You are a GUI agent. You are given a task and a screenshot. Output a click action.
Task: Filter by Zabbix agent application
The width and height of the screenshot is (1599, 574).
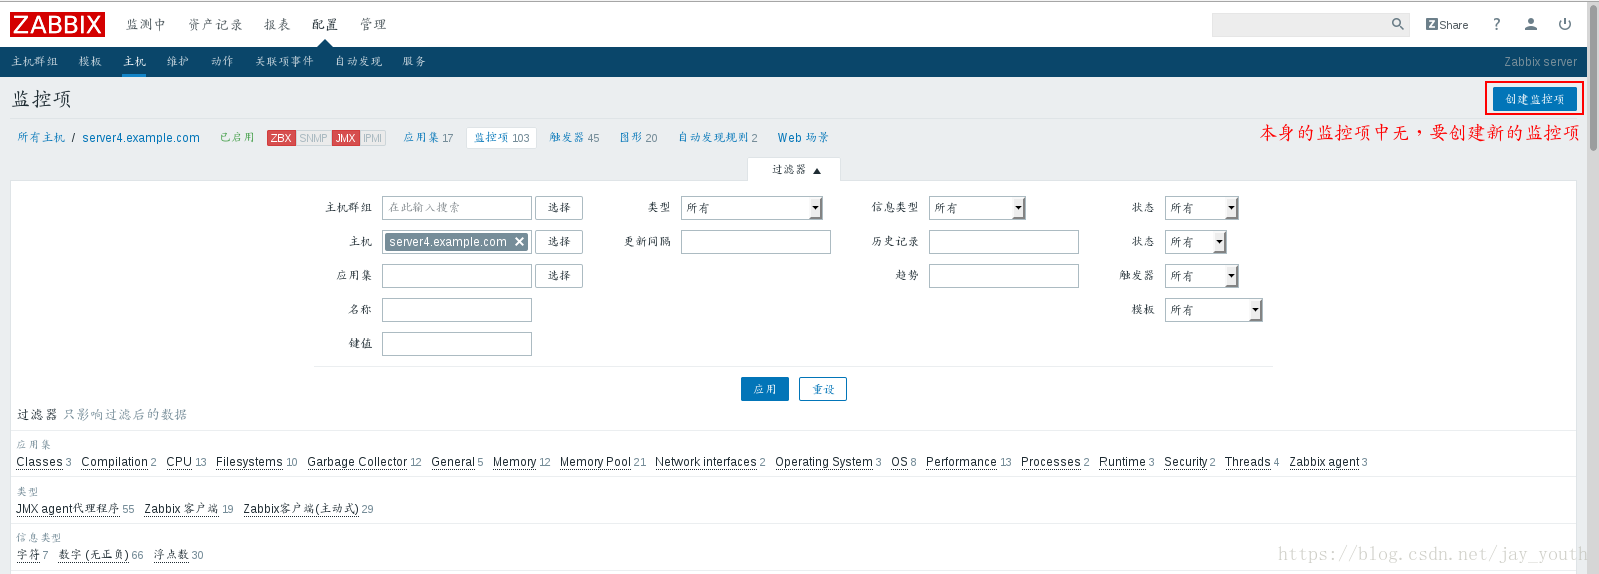pos(1324,462)
